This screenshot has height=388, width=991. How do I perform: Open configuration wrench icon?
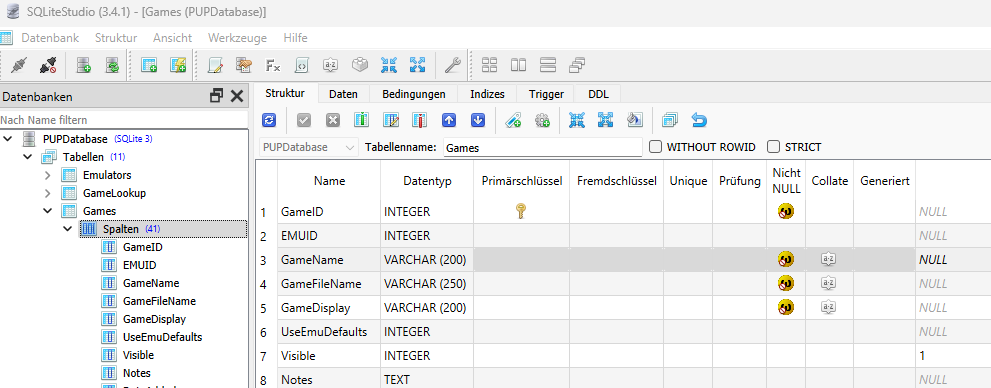click(453, 65)
